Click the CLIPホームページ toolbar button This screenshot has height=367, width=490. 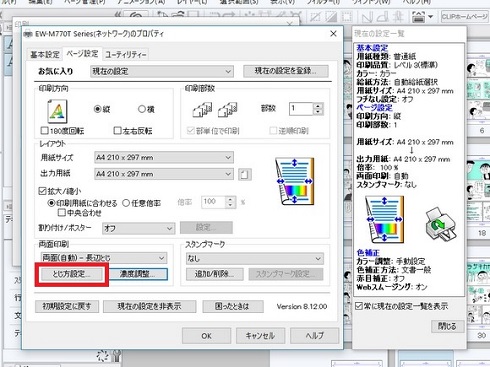tap(464, 16)
